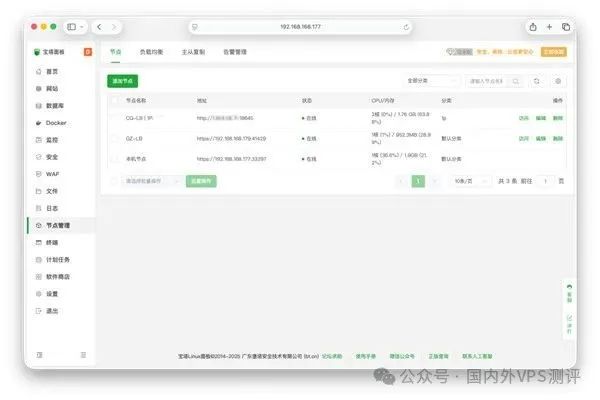Open 首页 home in the sidebar
Viewport: 600px width, 400px height.
52,72
